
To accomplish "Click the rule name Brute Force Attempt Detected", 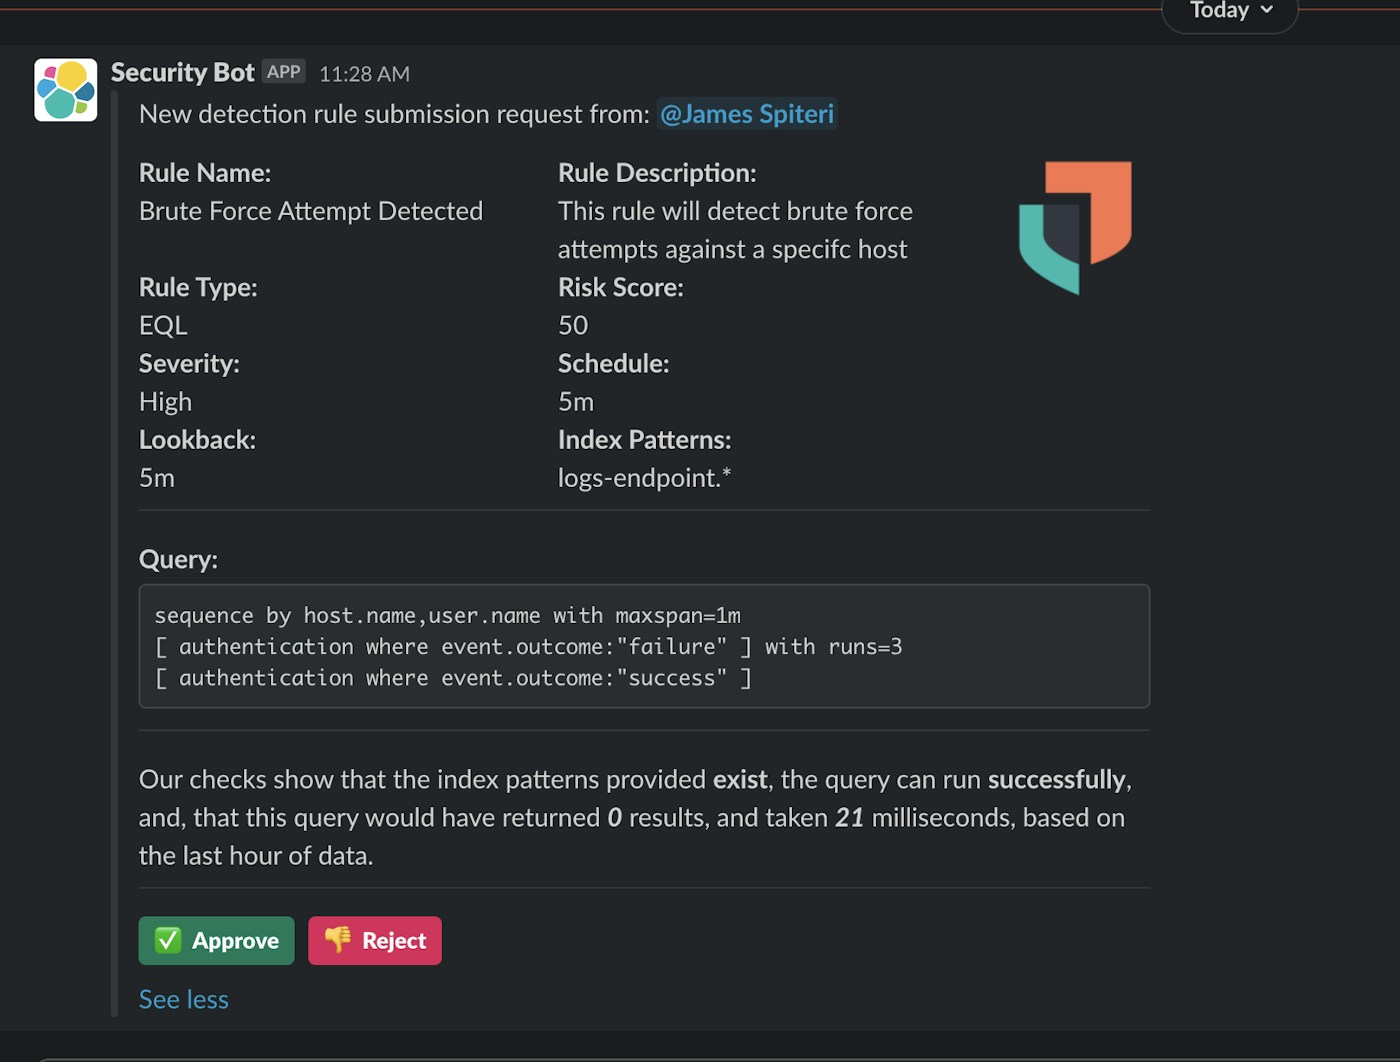I will 311,211.
